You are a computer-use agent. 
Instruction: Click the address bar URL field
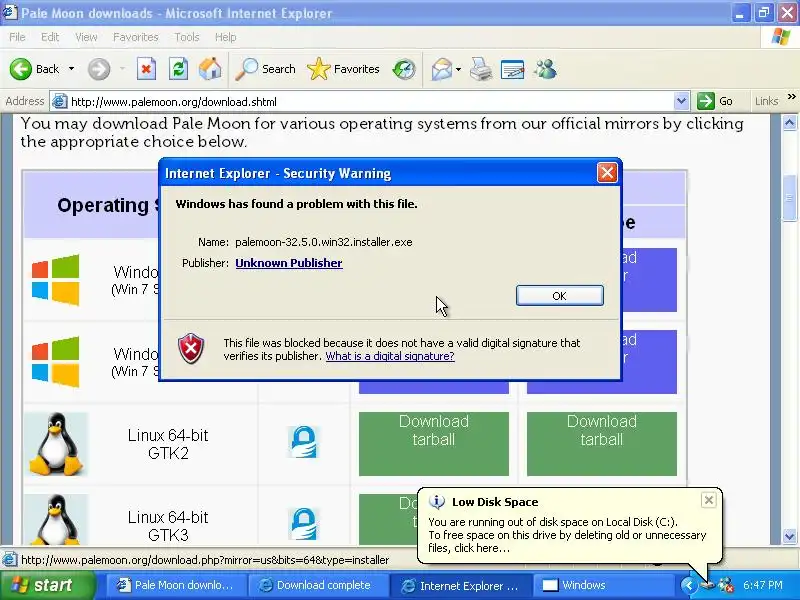coord(370,102)
